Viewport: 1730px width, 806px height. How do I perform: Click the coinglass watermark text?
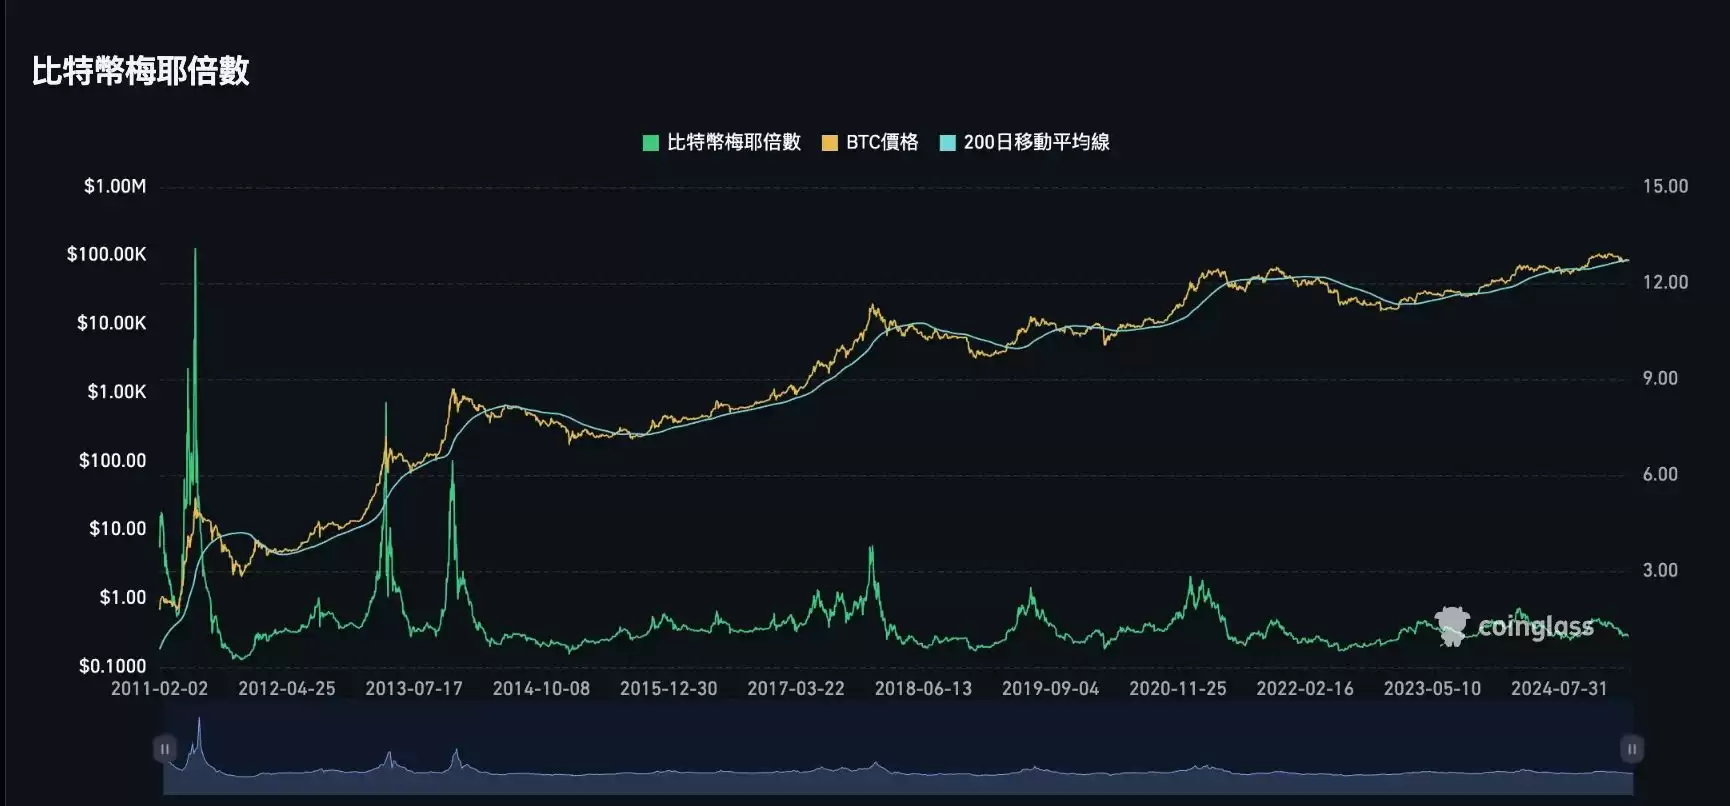tap(1535, 627)
